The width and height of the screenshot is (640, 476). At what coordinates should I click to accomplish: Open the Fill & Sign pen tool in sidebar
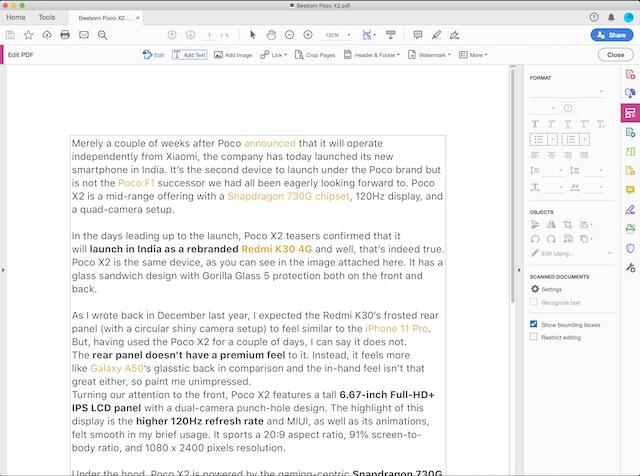pos(629,209)
